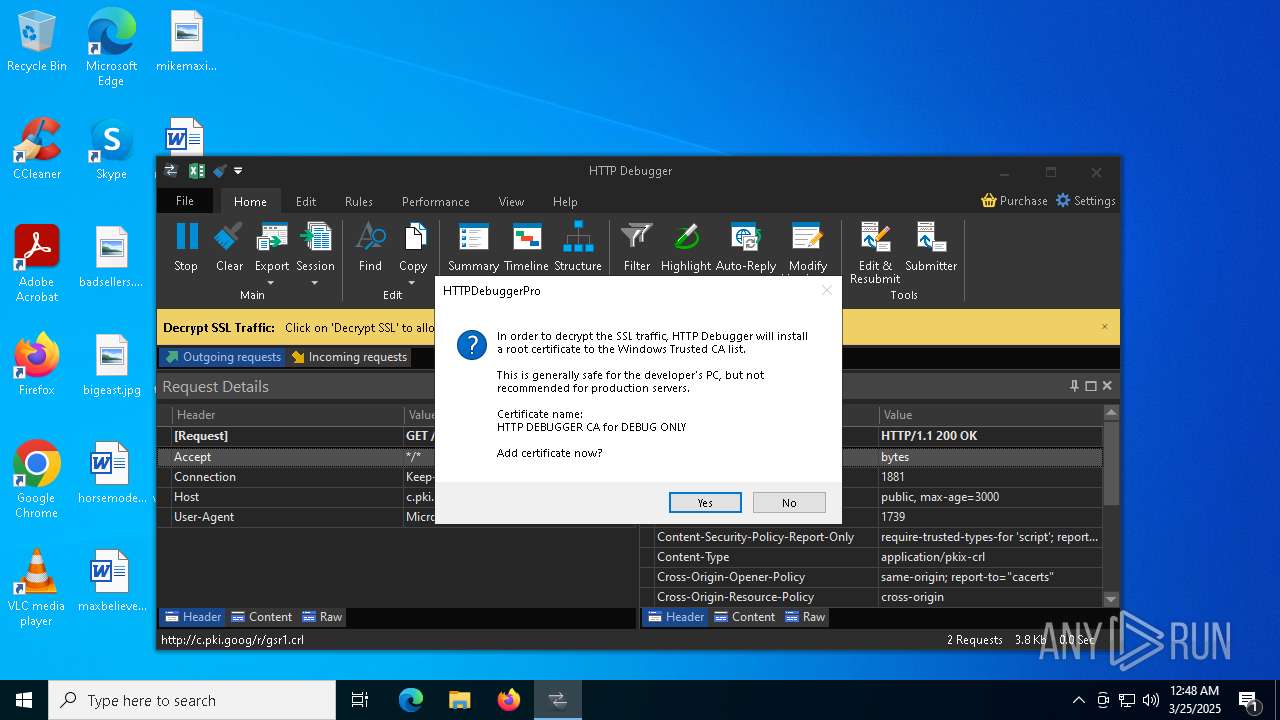Screen dimensions: 1280x720
Task: Open the request Header tab
Action: 193,617
